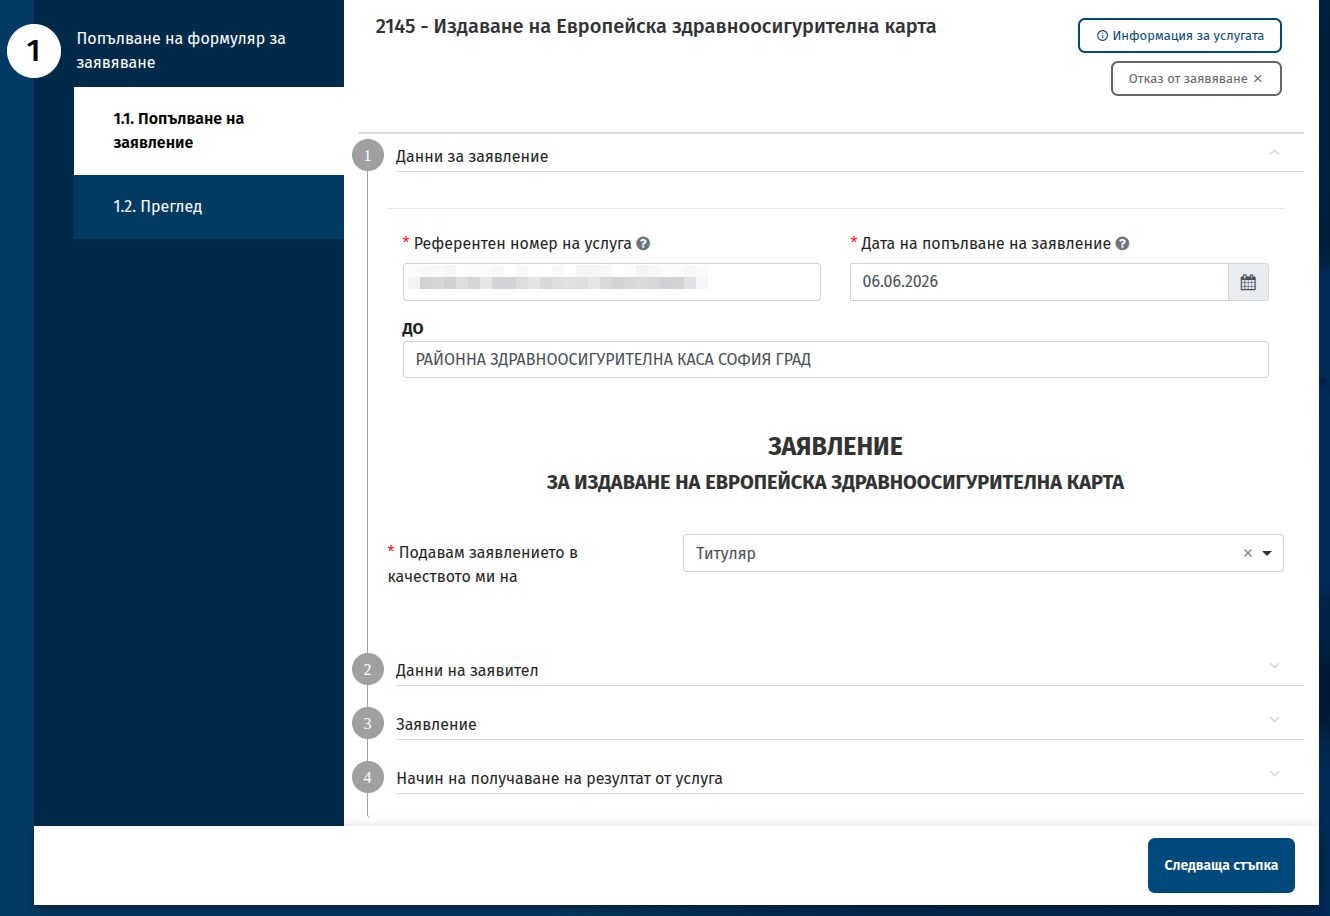1330x916 pixels.
Task: Click step circle 2 for Данни на заявител
Action: pyautogui.click(x=367, y=670)
